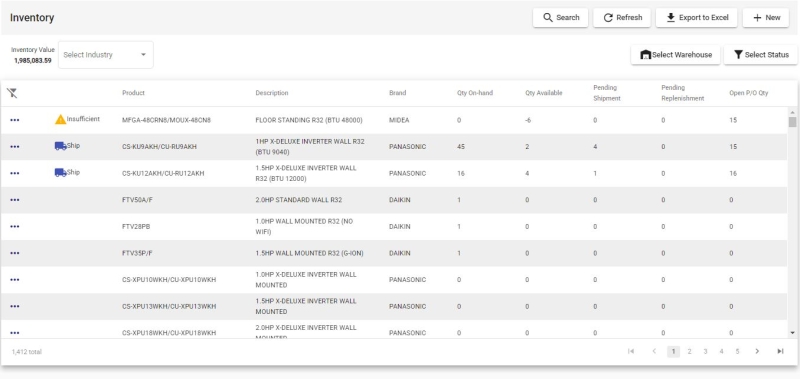Sort by Qty On-hand column header

tap(475, 93)
